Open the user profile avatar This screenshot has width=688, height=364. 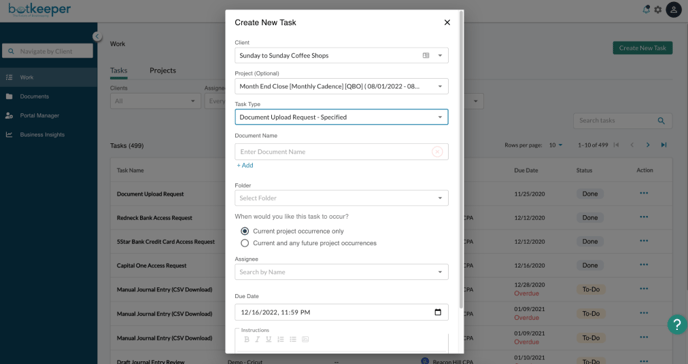(x=674, y=9)
